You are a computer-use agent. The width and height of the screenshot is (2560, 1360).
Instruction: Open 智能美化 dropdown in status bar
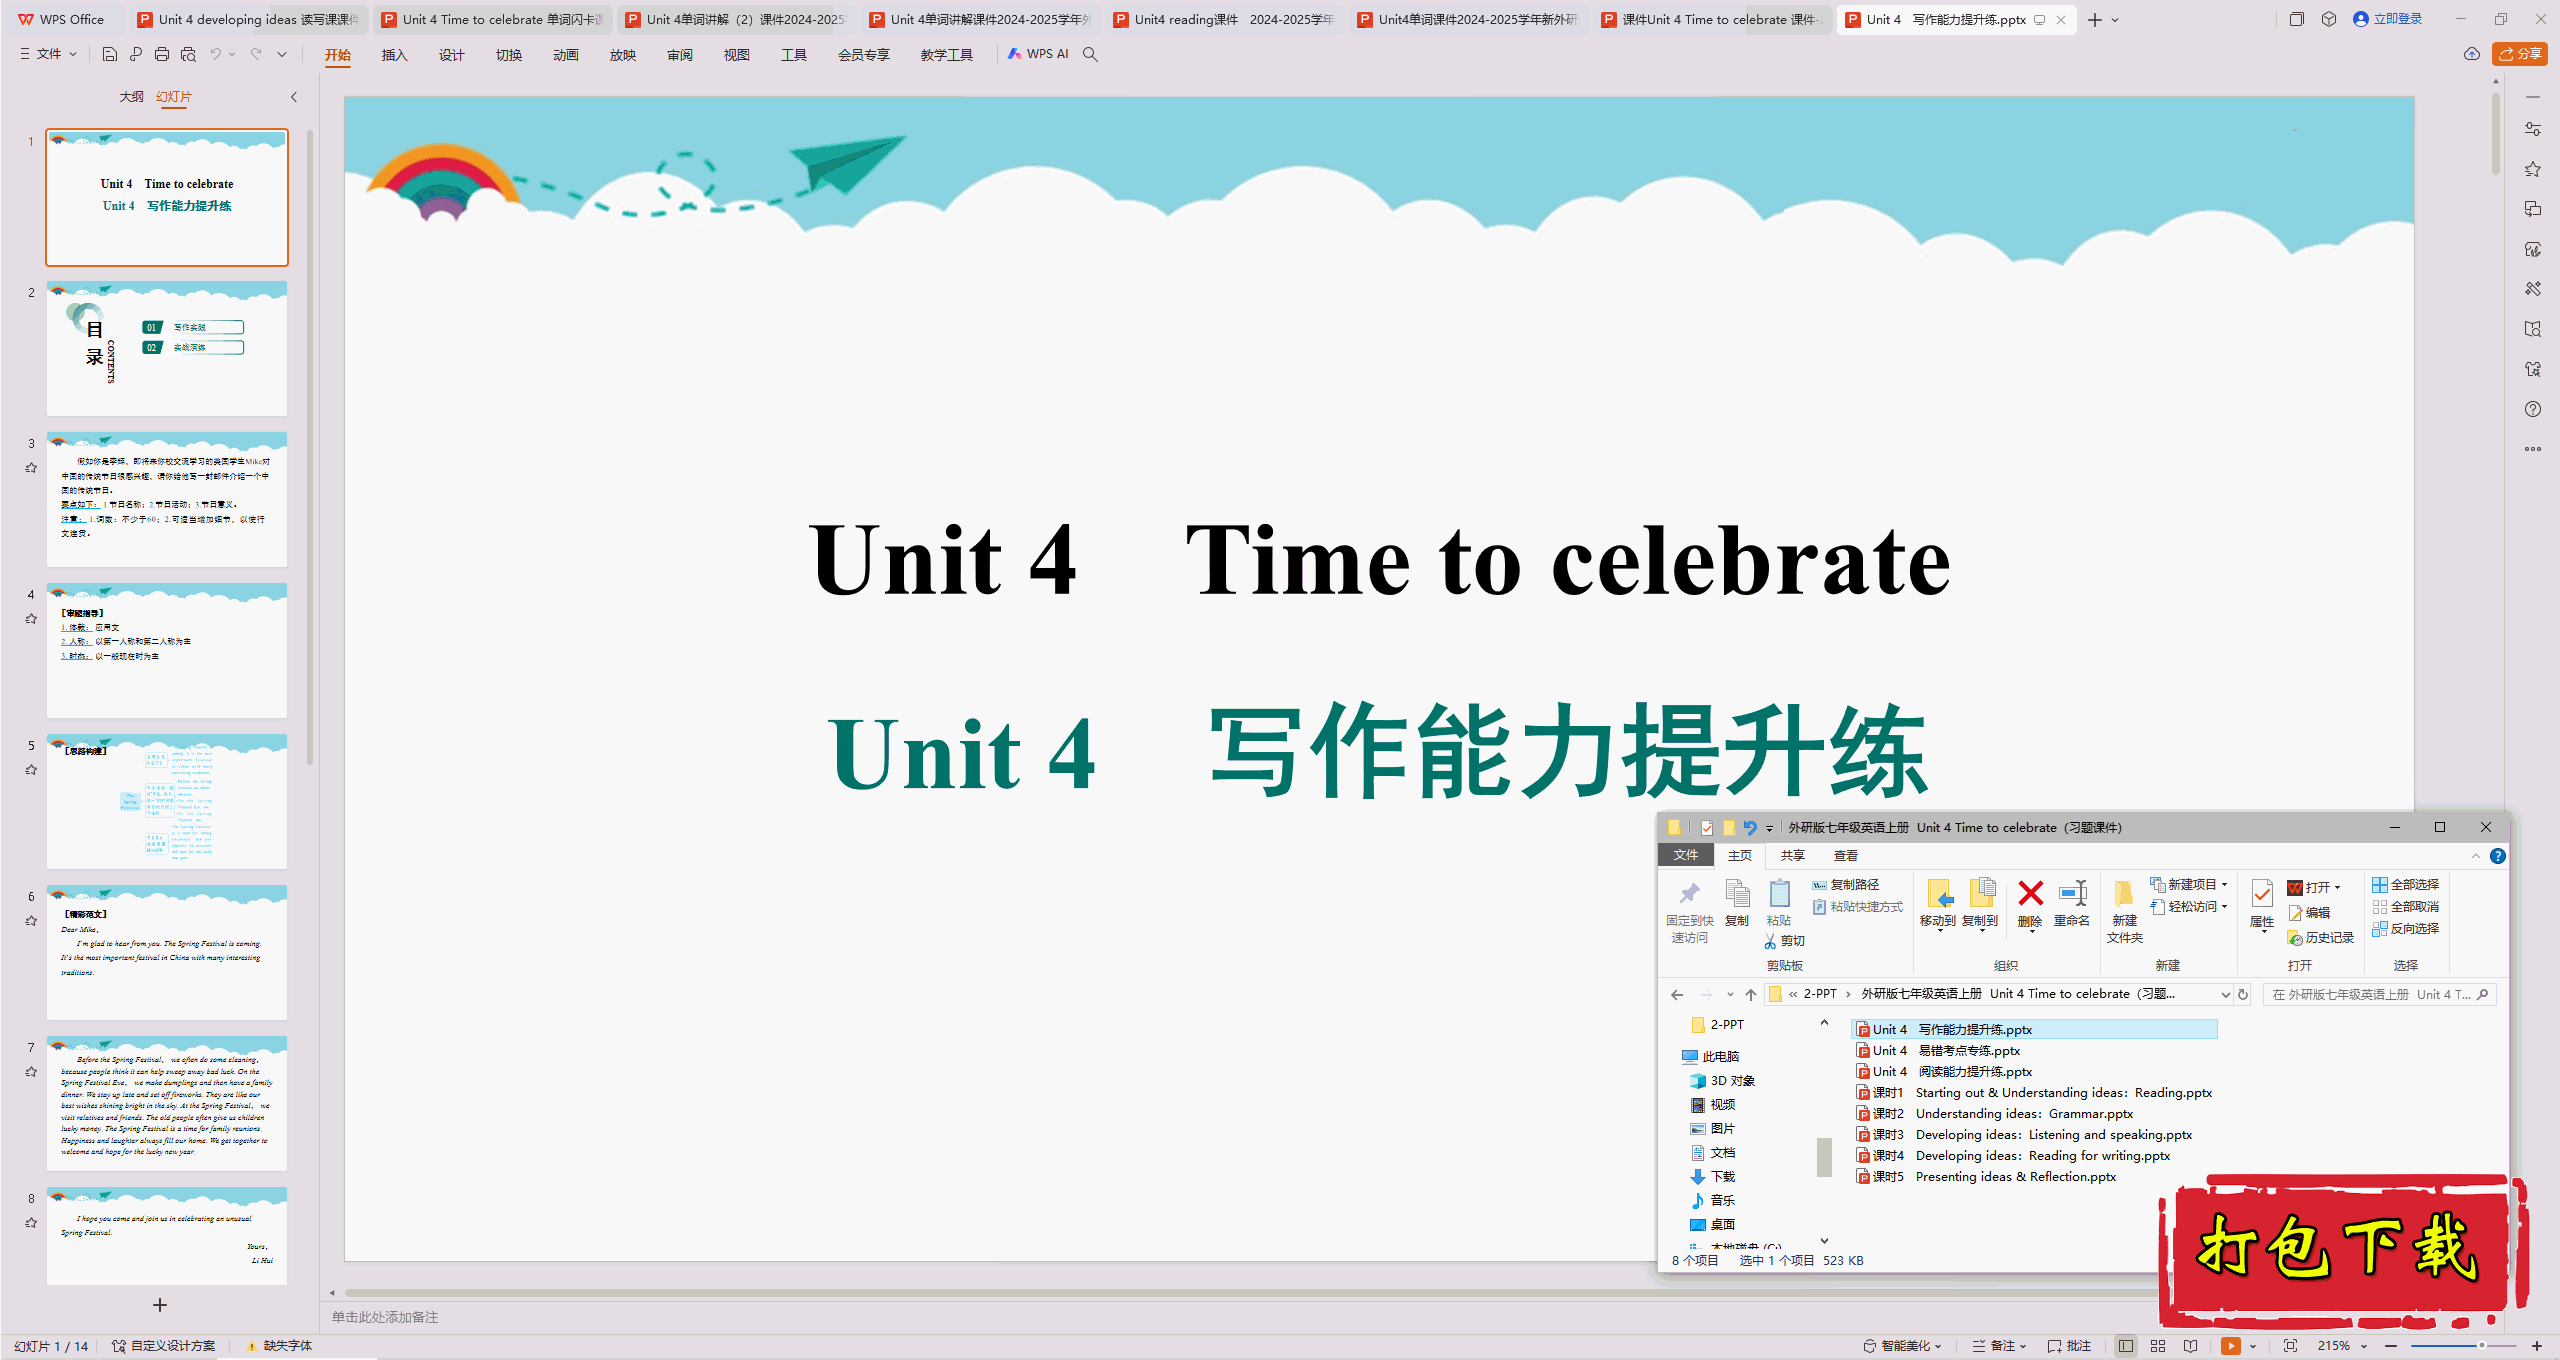(x=1902, y=1346)
